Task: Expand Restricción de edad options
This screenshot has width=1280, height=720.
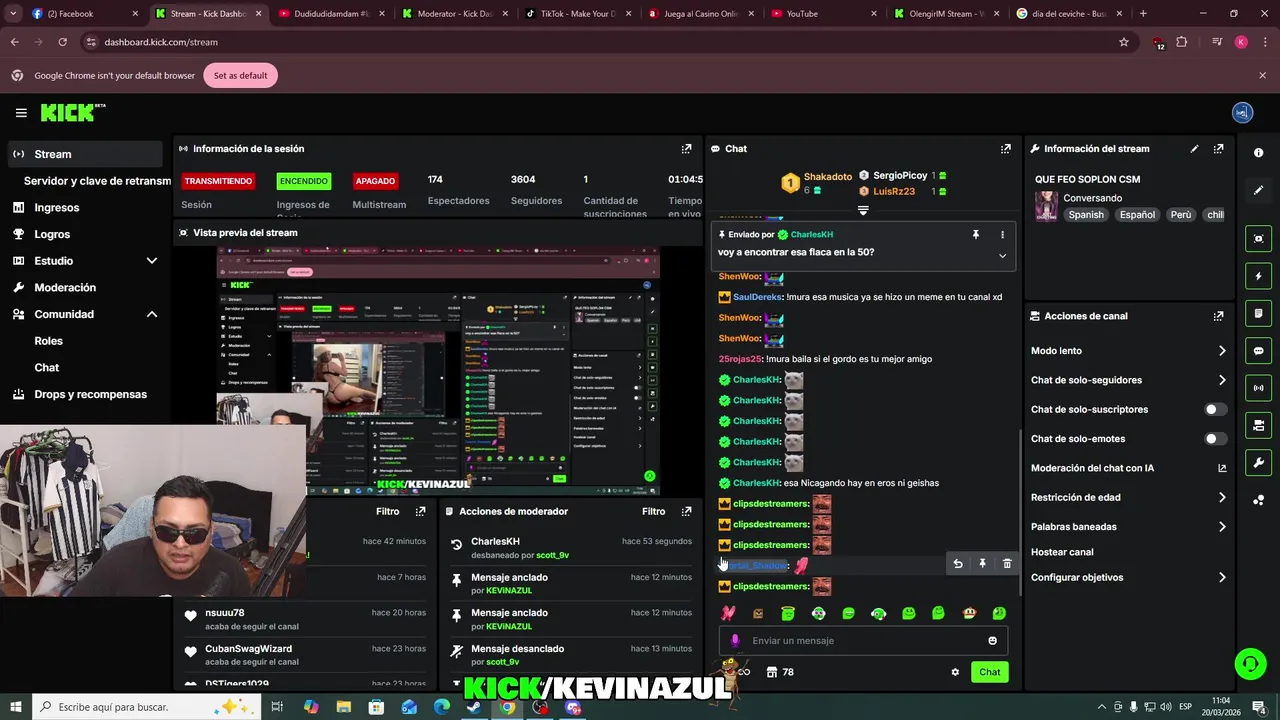Action: [x=1222, y=497]
